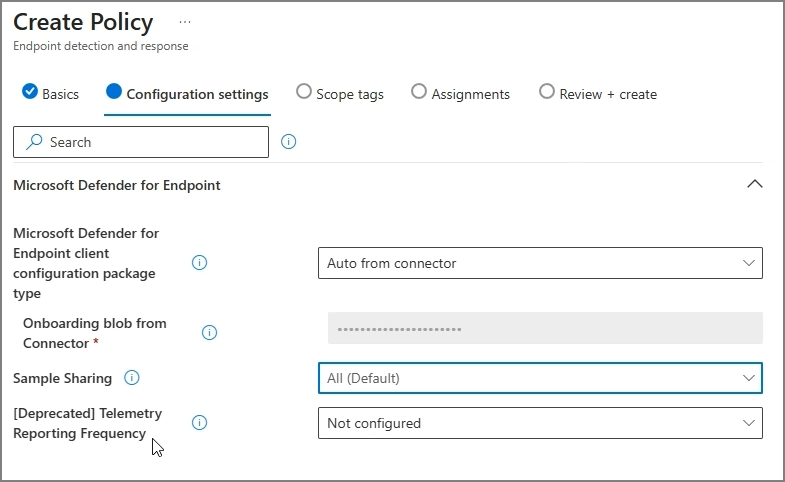Viewport: 785px width, 482px height.
Task: Go back to the Basics step
Action: [51, 94]
